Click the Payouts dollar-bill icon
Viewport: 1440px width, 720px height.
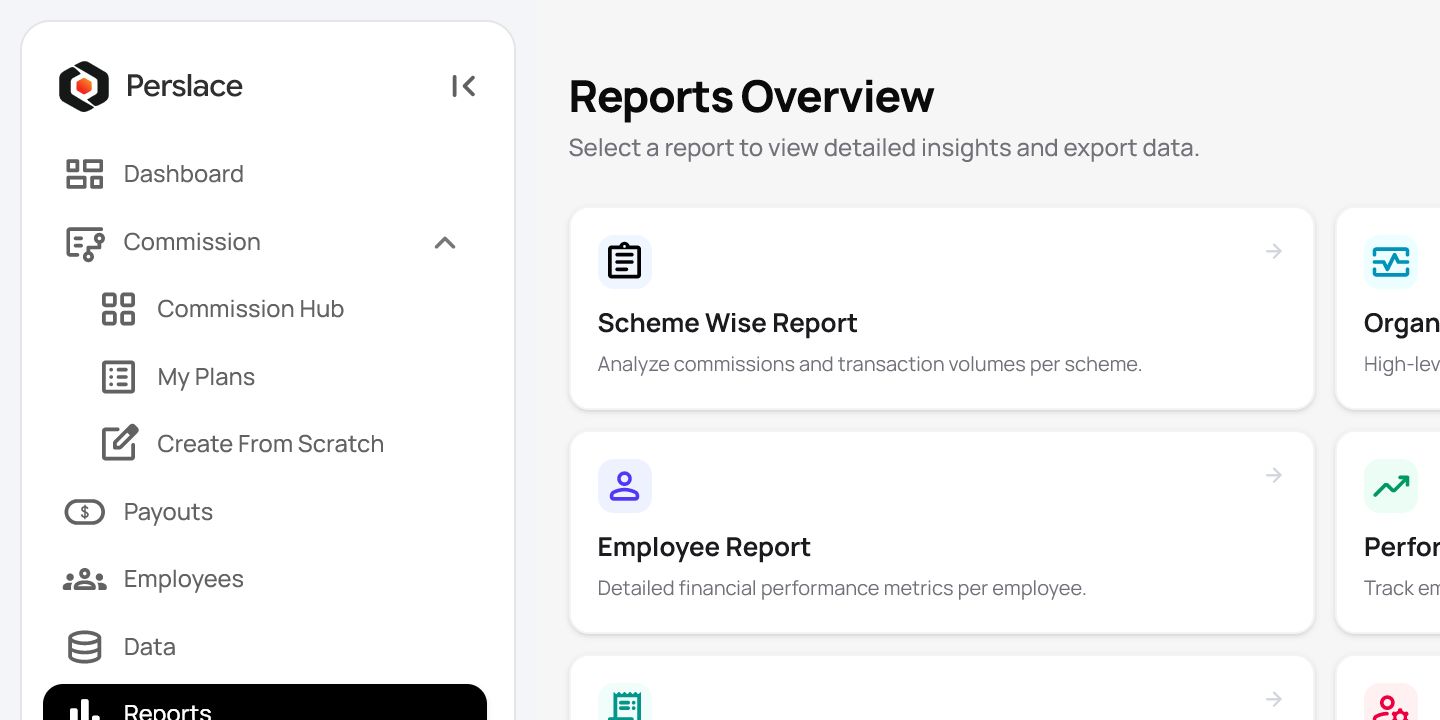click(85, 512)
